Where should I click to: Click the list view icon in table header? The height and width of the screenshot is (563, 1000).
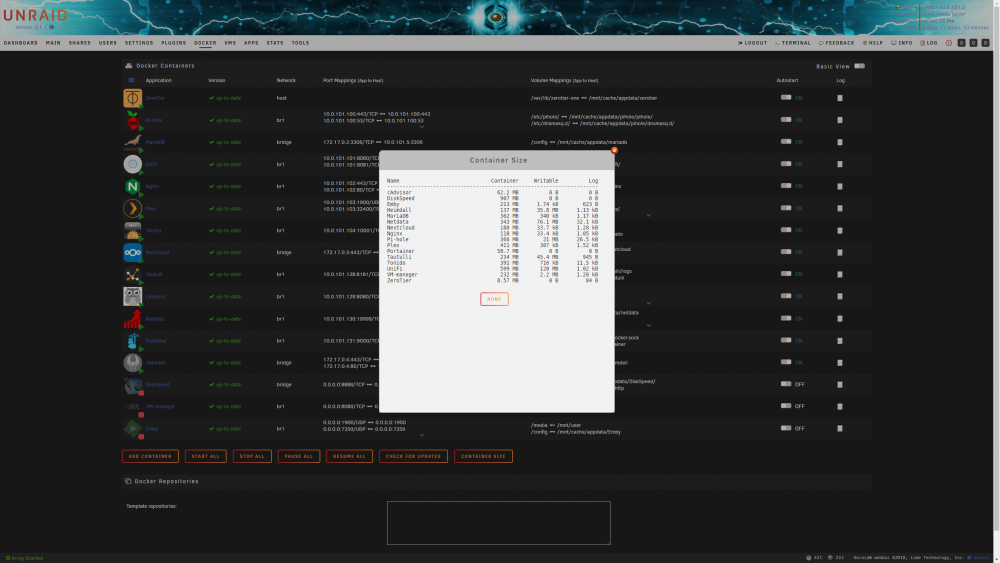[x=131, y=80]
